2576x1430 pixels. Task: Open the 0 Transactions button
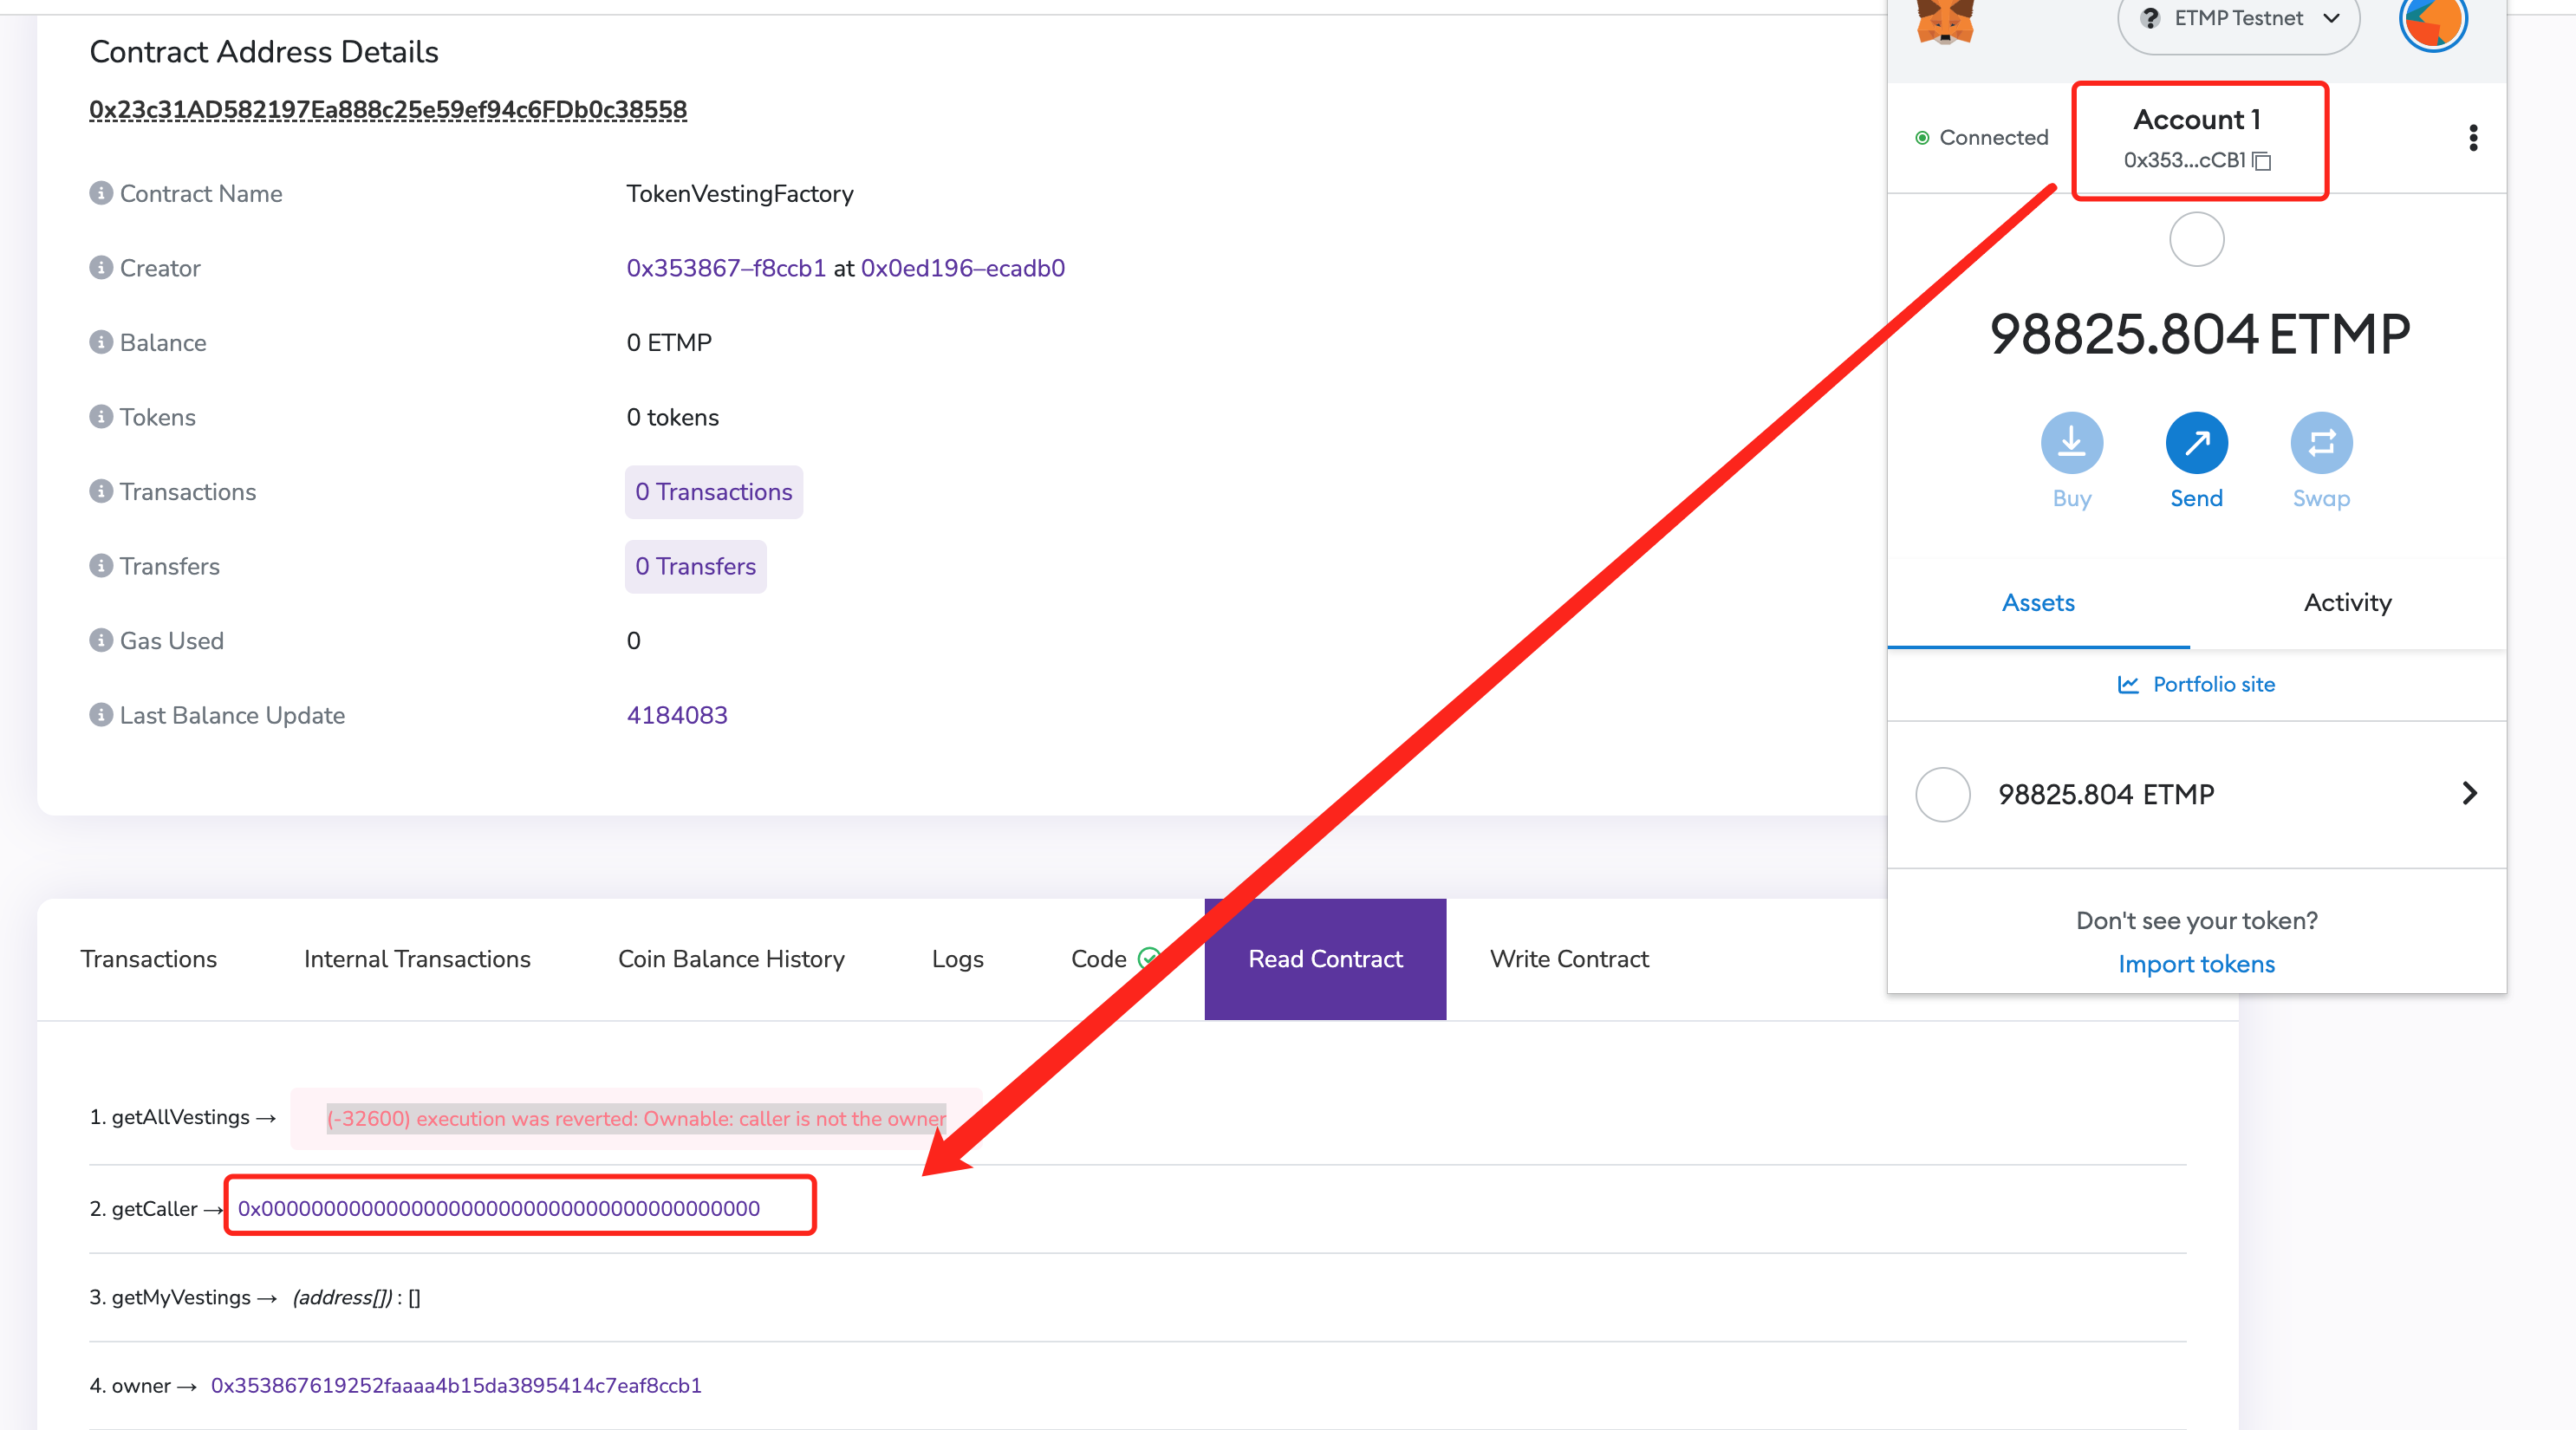(713, 491)
